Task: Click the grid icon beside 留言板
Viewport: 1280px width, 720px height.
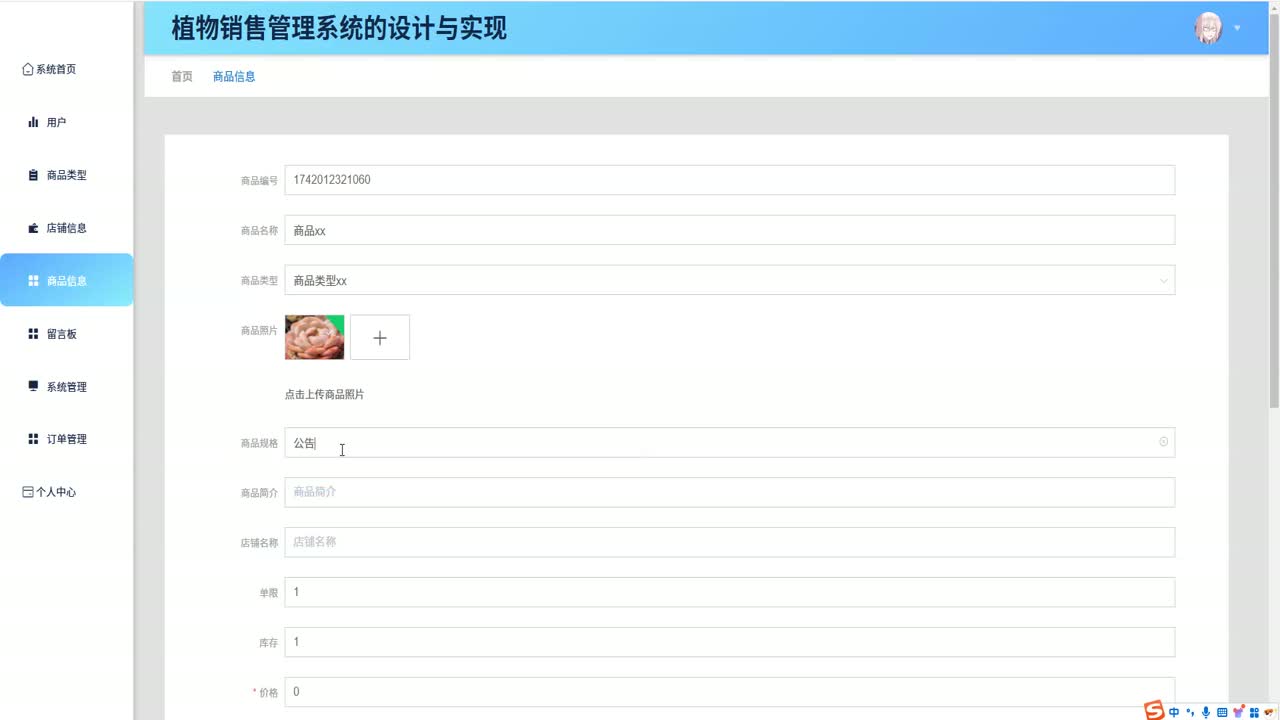Action: pyautogui.click(x=33, y=334)
